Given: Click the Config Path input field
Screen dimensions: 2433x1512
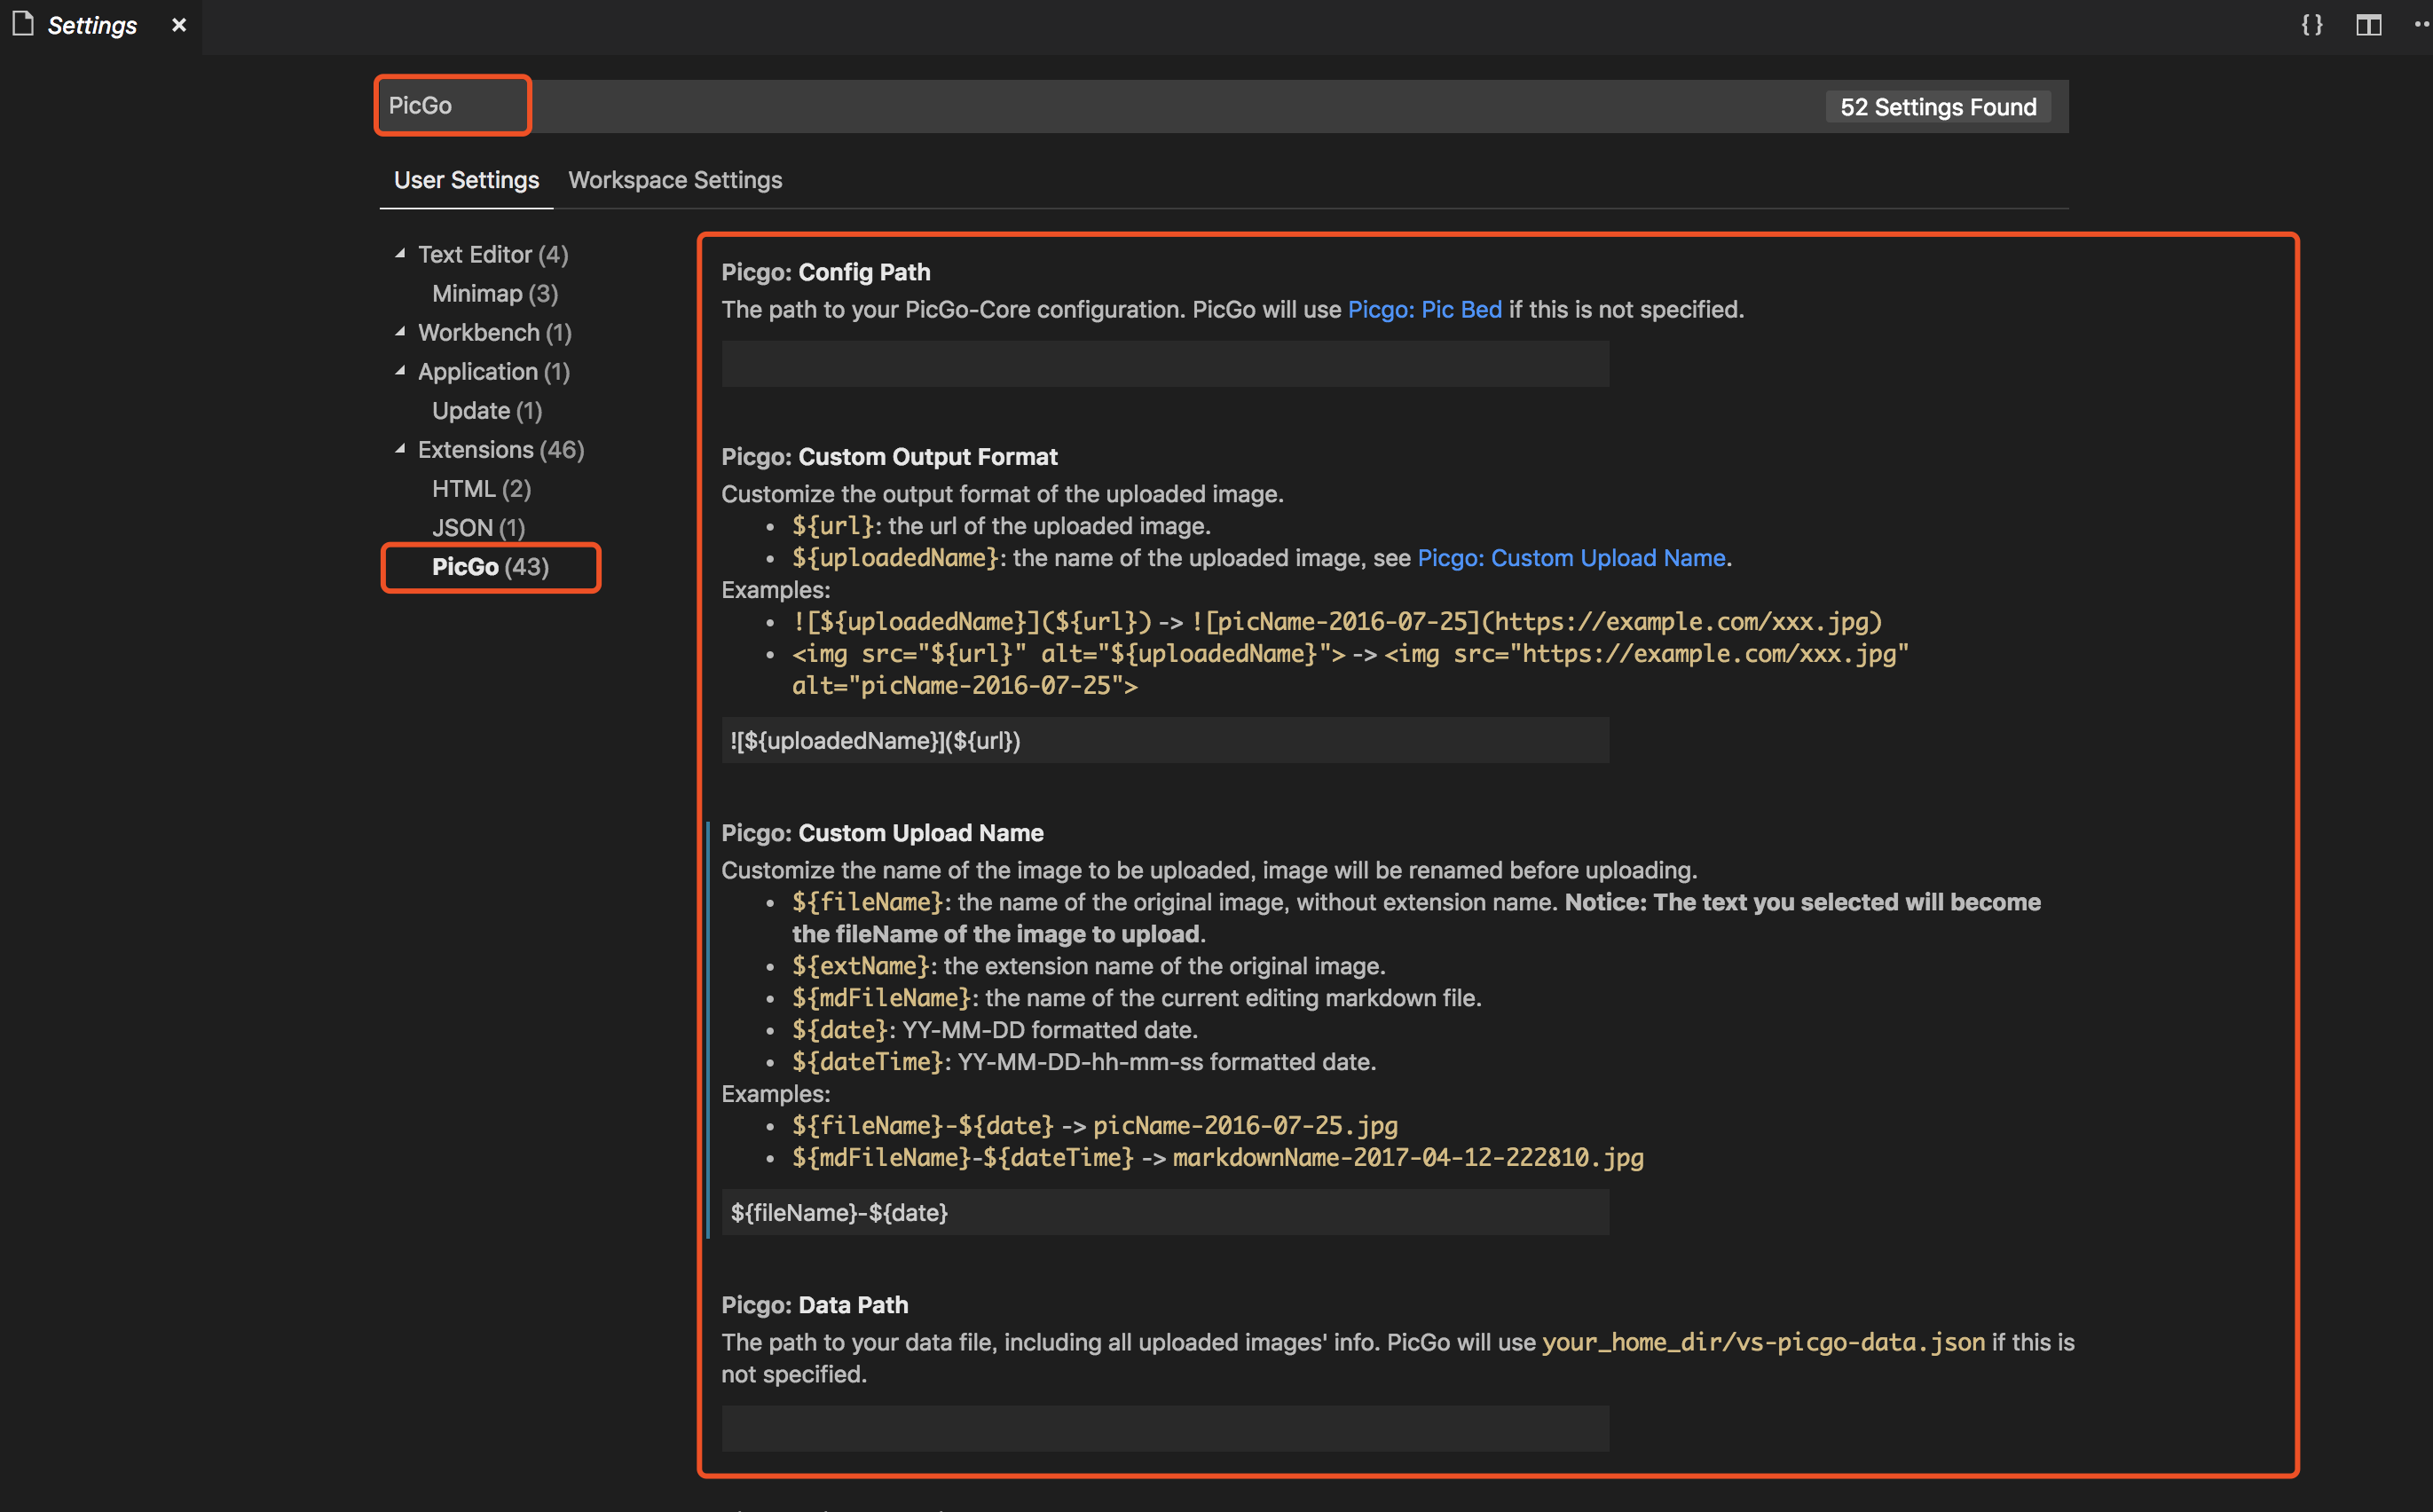Looking at the screenshot, I should [1164, 364].
